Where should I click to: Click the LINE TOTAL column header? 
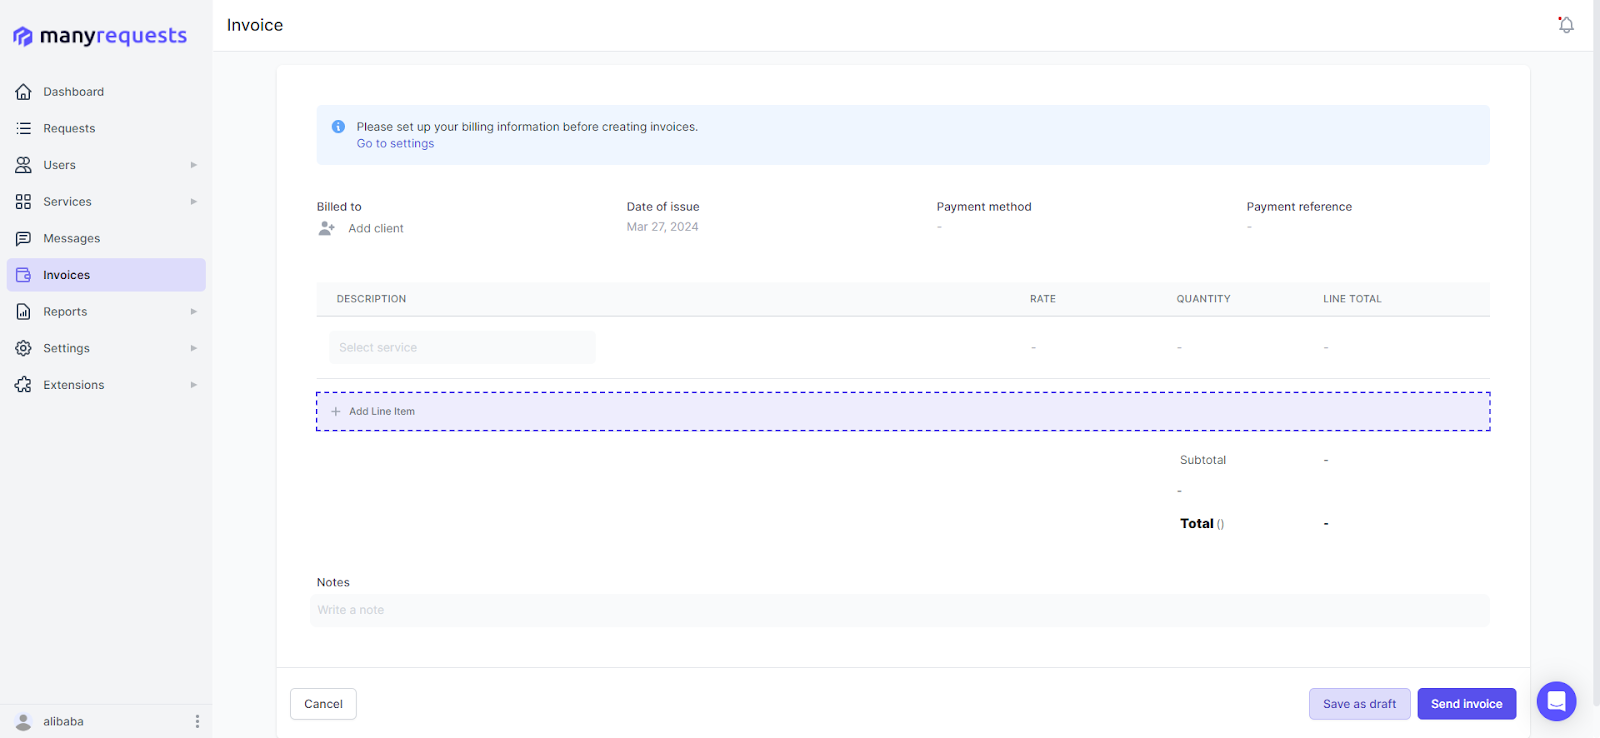point(1352,299)
